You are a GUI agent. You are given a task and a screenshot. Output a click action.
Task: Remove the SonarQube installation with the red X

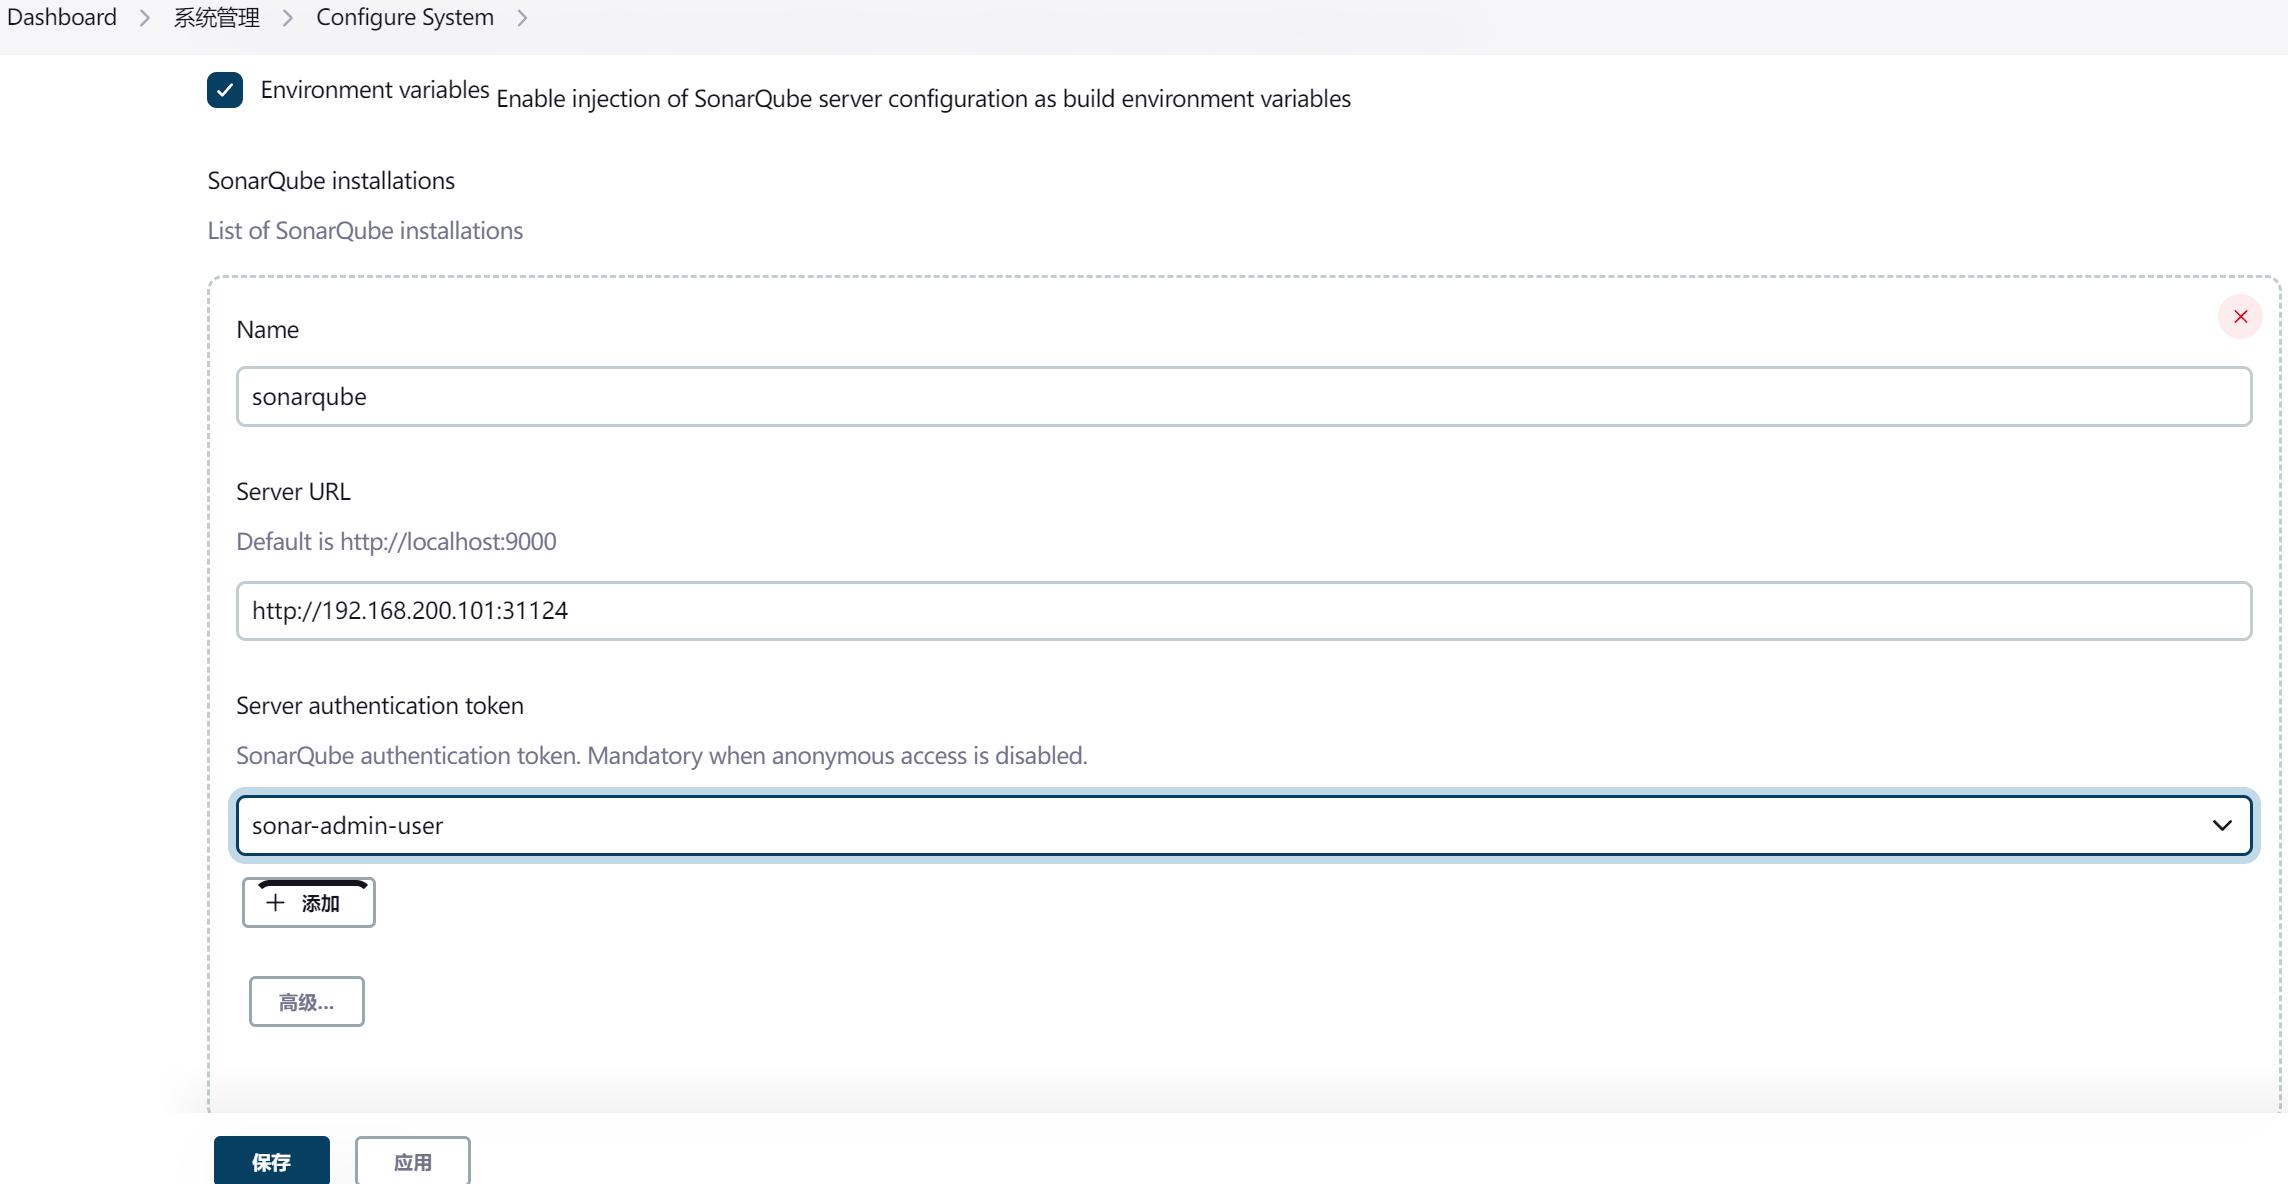coord(2240,317)
